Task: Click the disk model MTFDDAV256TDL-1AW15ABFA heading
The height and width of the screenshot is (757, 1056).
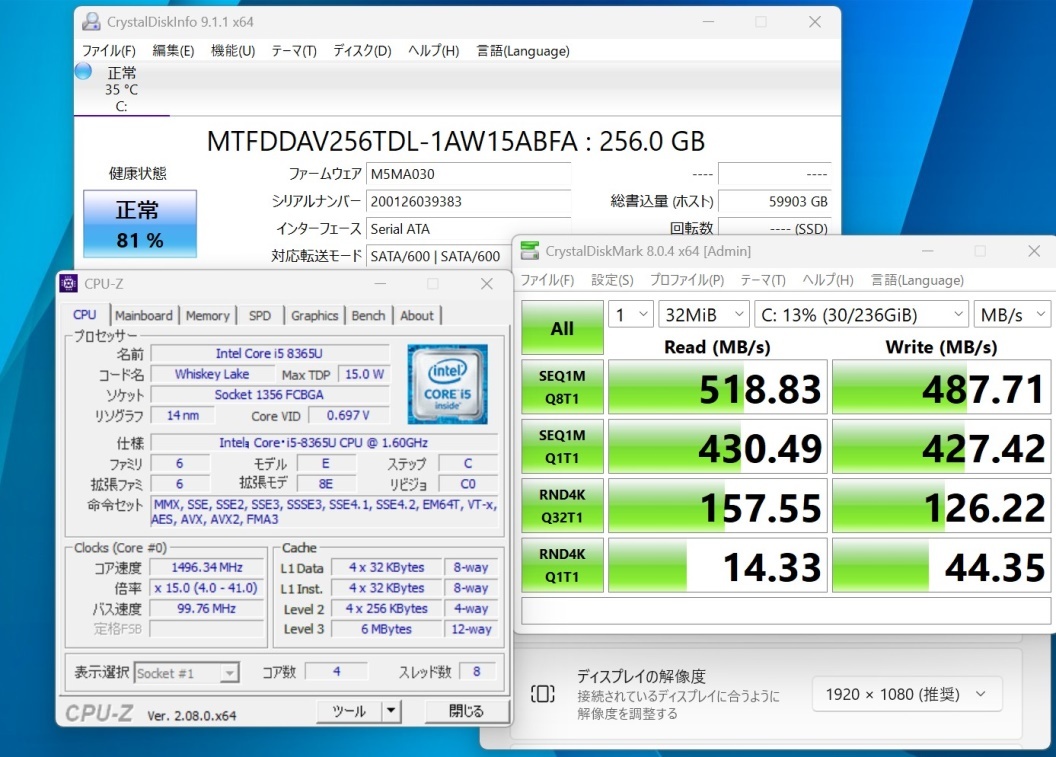Action: 455,141
